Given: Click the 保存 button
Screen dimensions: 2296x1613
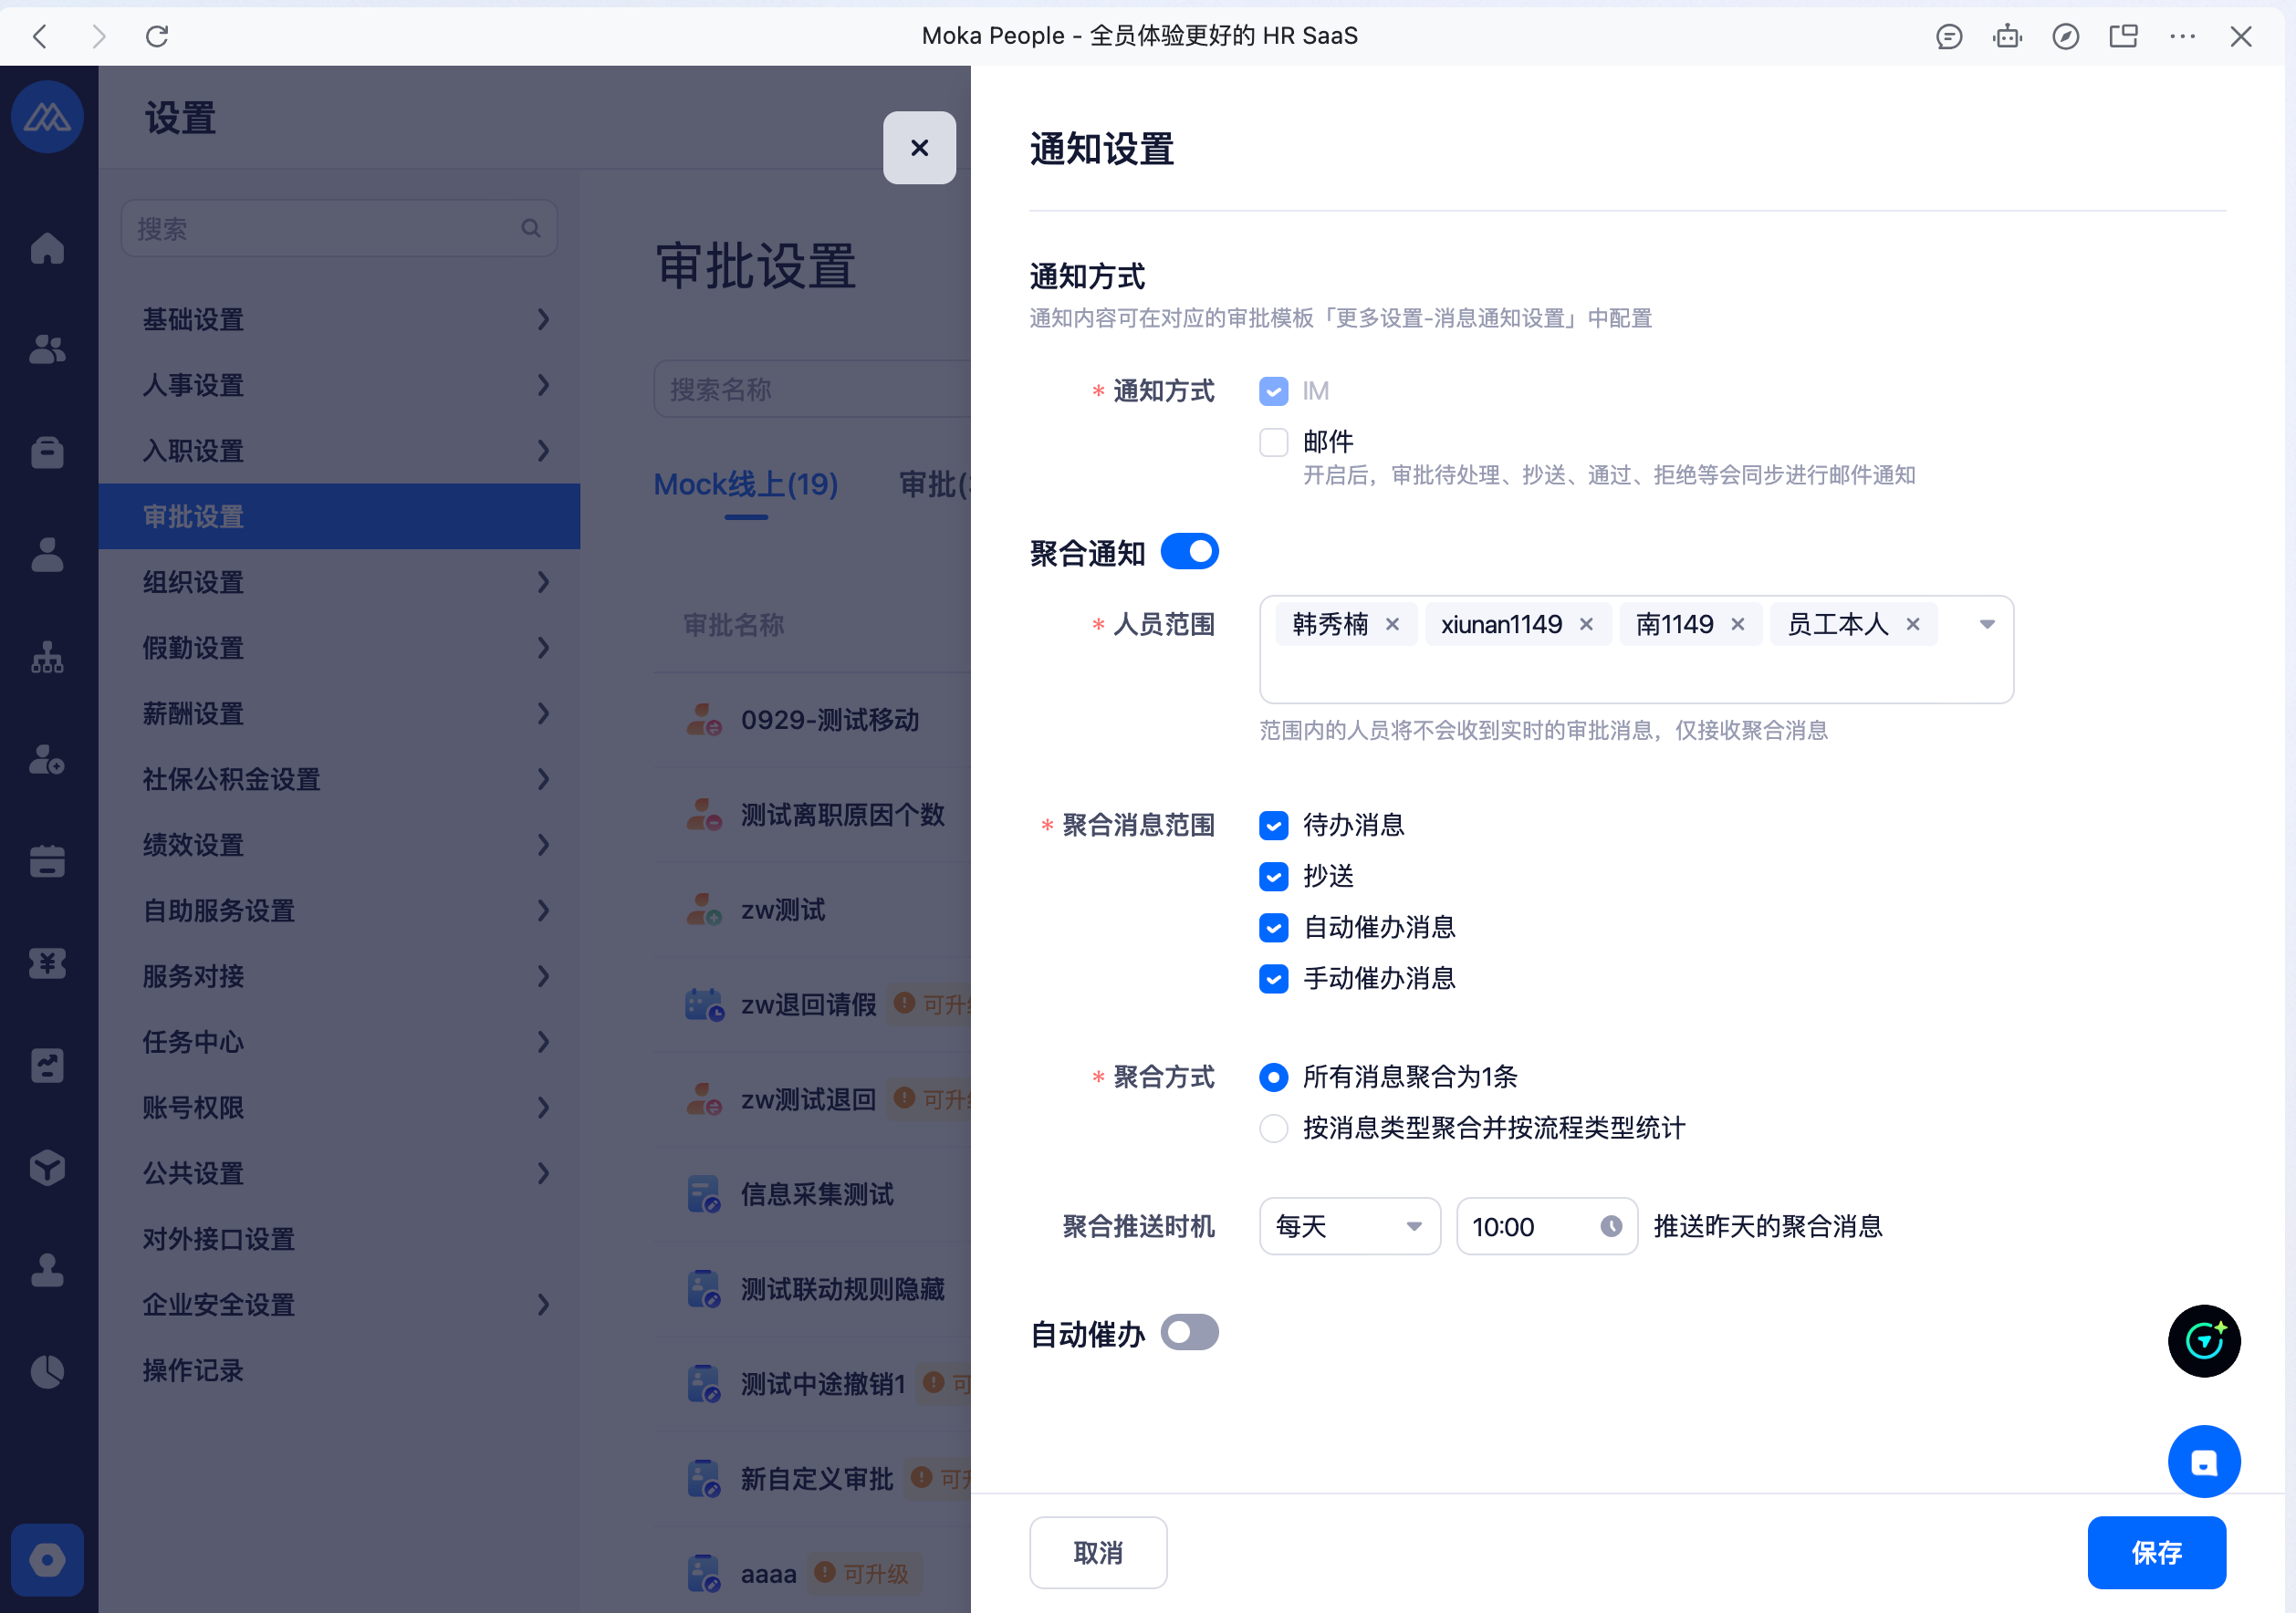Looking at the screenshot, I should [x=2157, y=1552].
